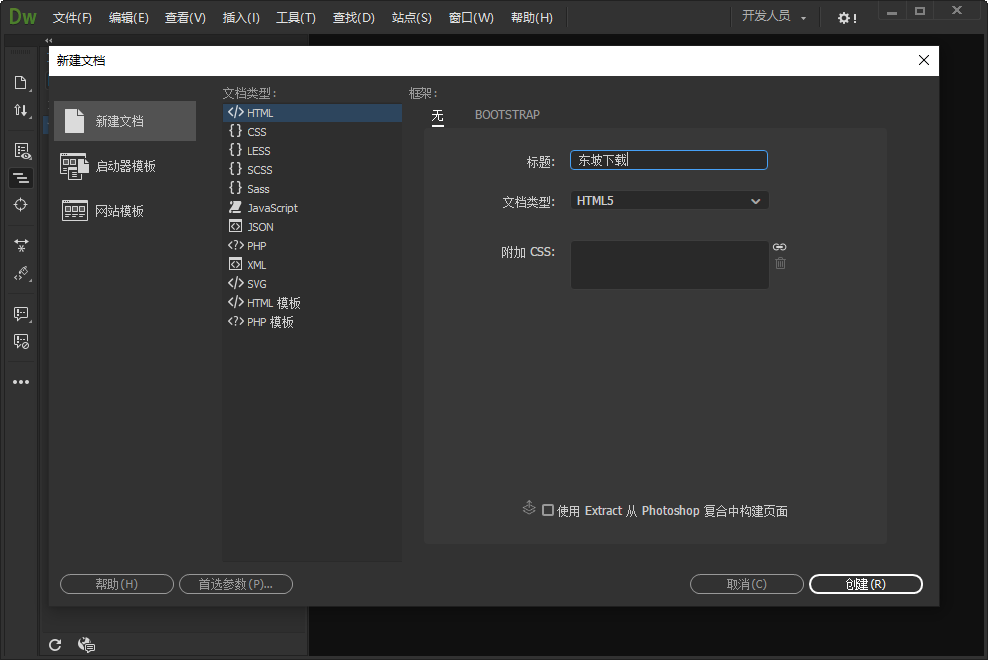Click the 创建(R) create button

(x=866, y=584)
